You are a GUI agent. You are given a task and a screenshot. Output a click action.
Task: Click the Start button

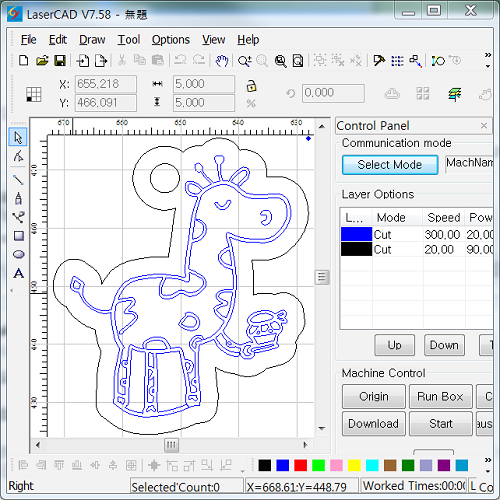pos(440,424)
